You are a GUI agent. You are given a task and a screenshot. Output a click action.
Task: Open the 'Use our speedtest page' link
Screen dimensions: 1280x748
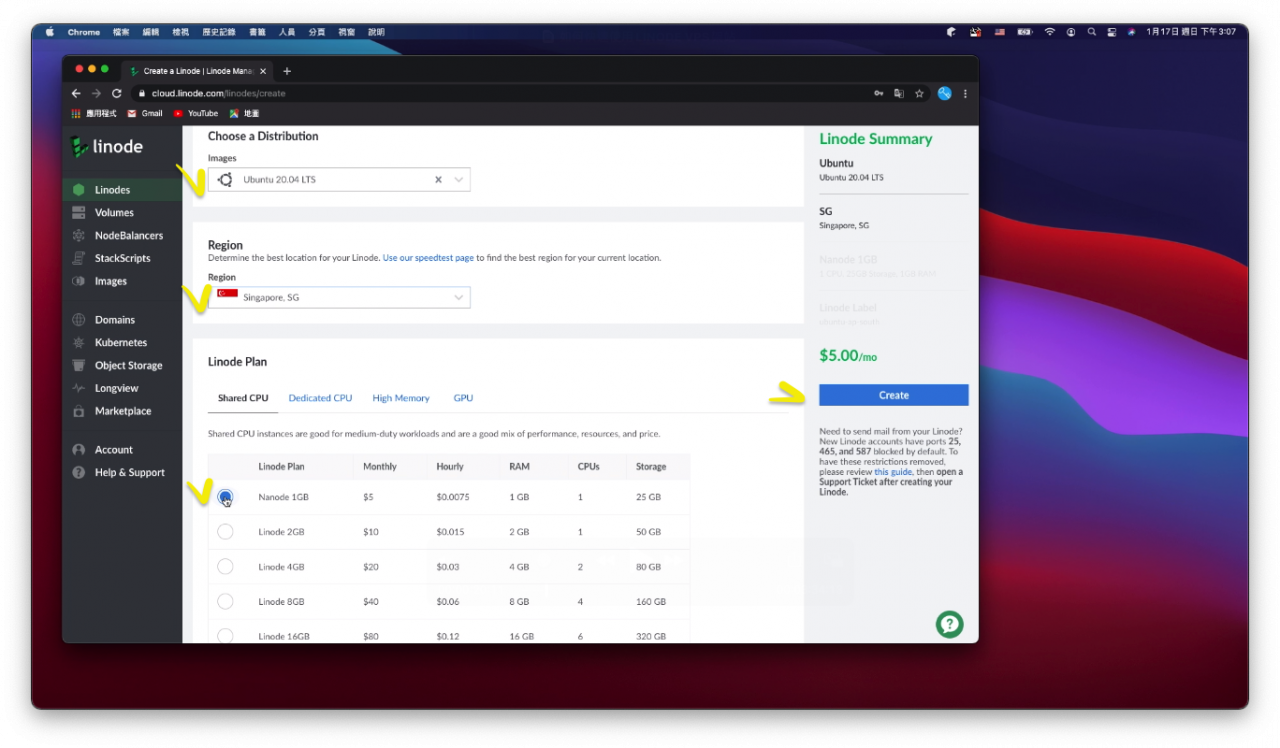tap(428, 258)
